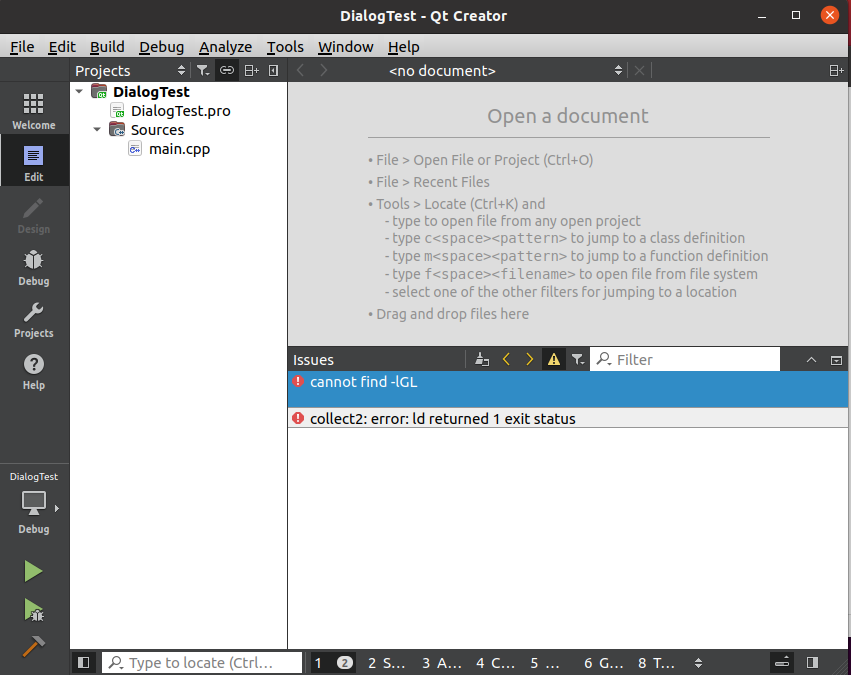Click the Clean issues icon in Issues panel
Screen dimensions: 851x675
(x=481, y=359)
